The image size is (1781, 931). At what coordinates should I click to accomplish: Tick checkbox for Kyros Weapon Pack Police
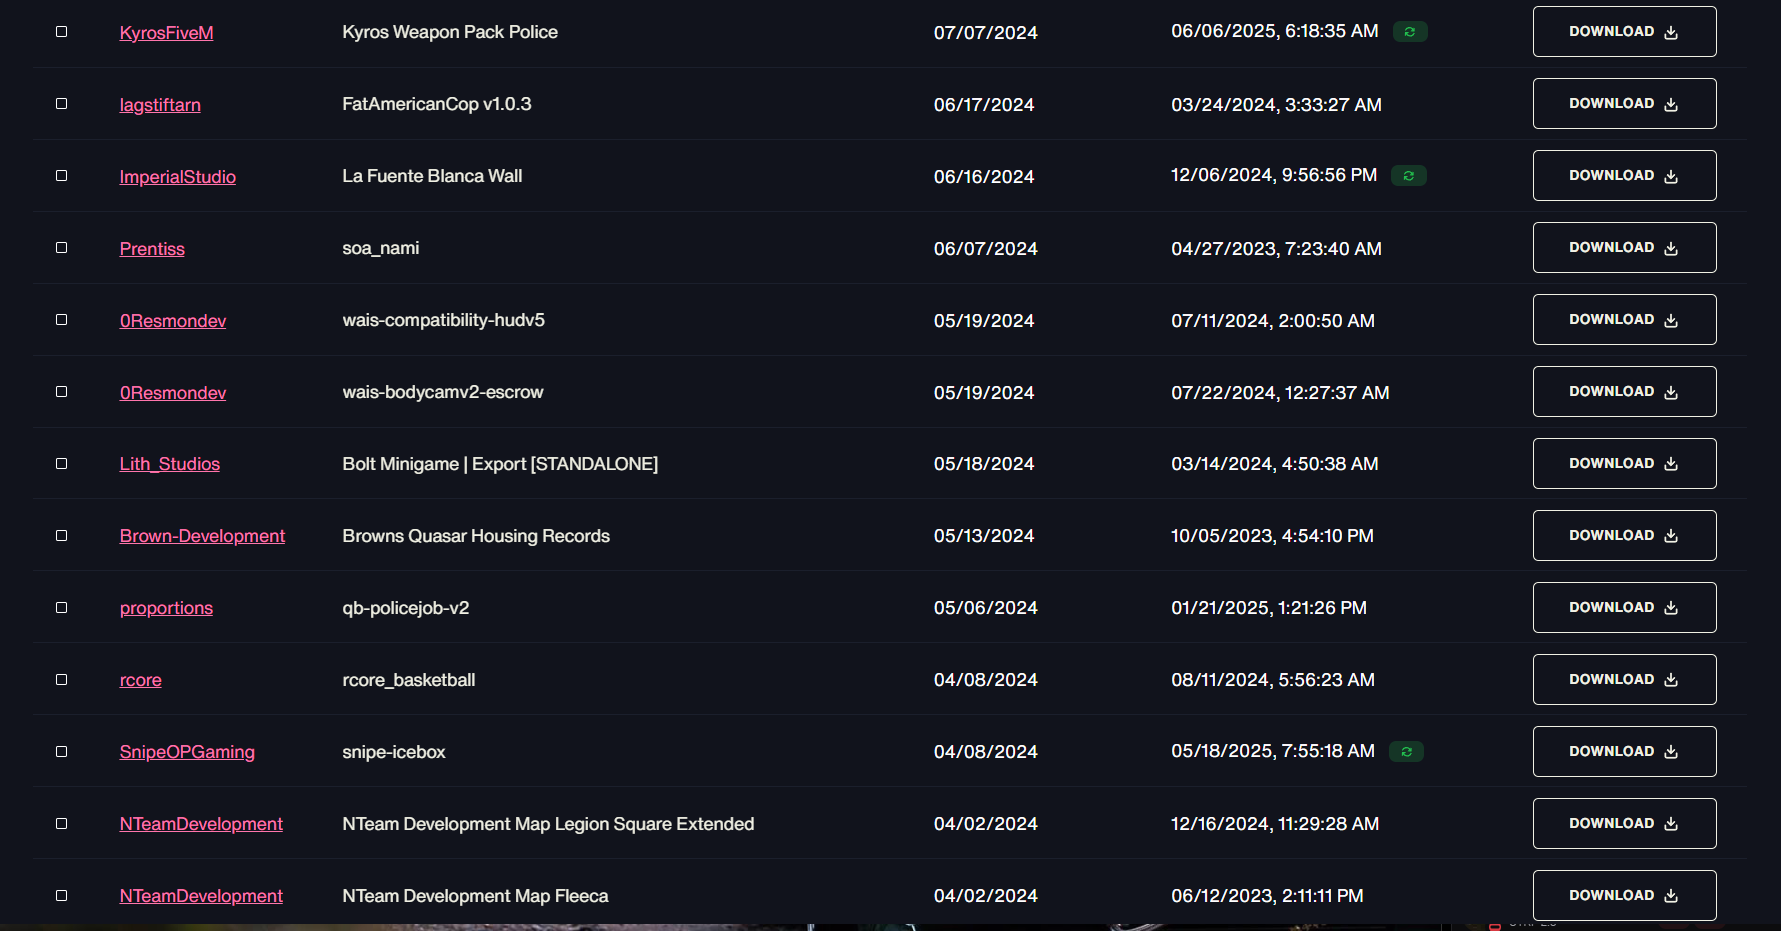61,32
